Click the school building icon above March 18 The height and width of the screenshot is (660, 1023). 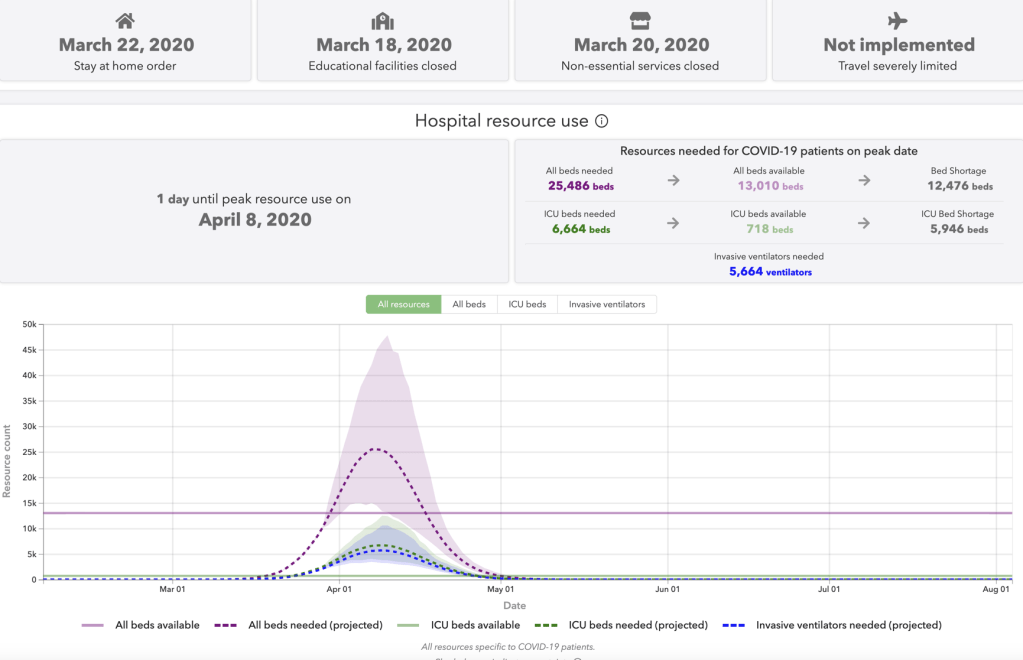click(x=383, y=21)
